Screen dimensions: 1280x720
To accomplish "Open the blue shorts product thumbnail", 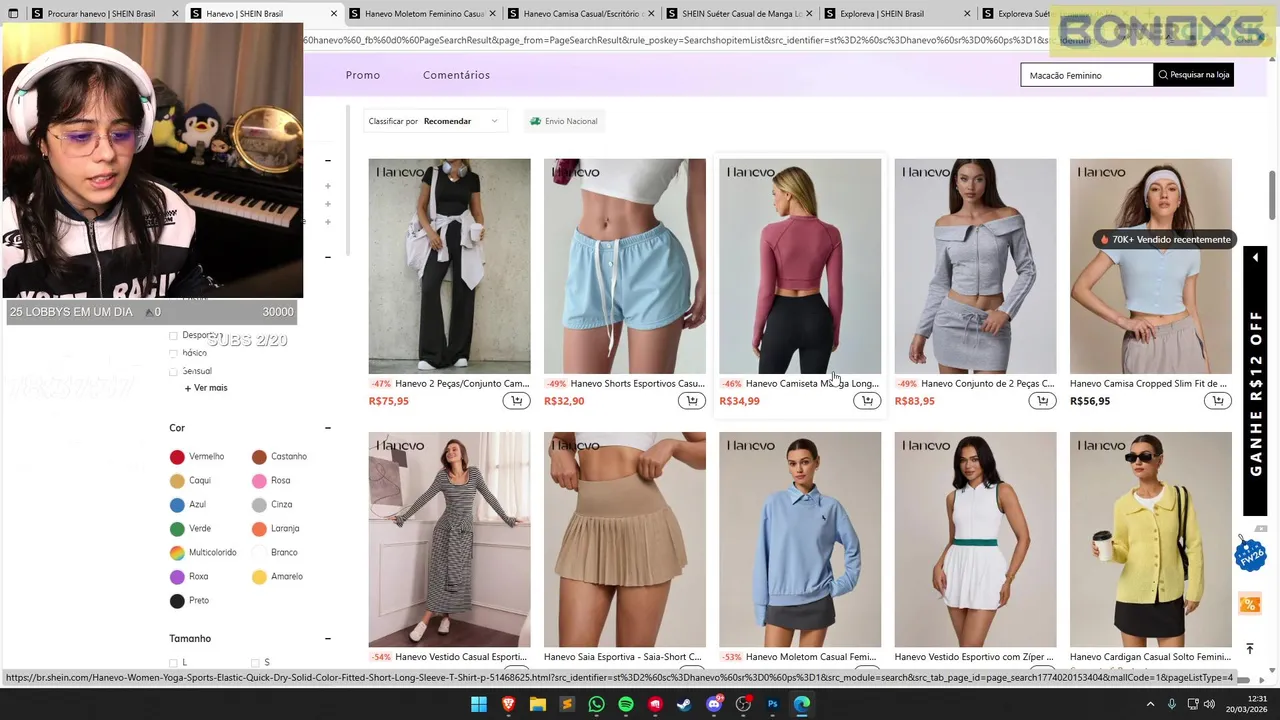I will (624, 266).
